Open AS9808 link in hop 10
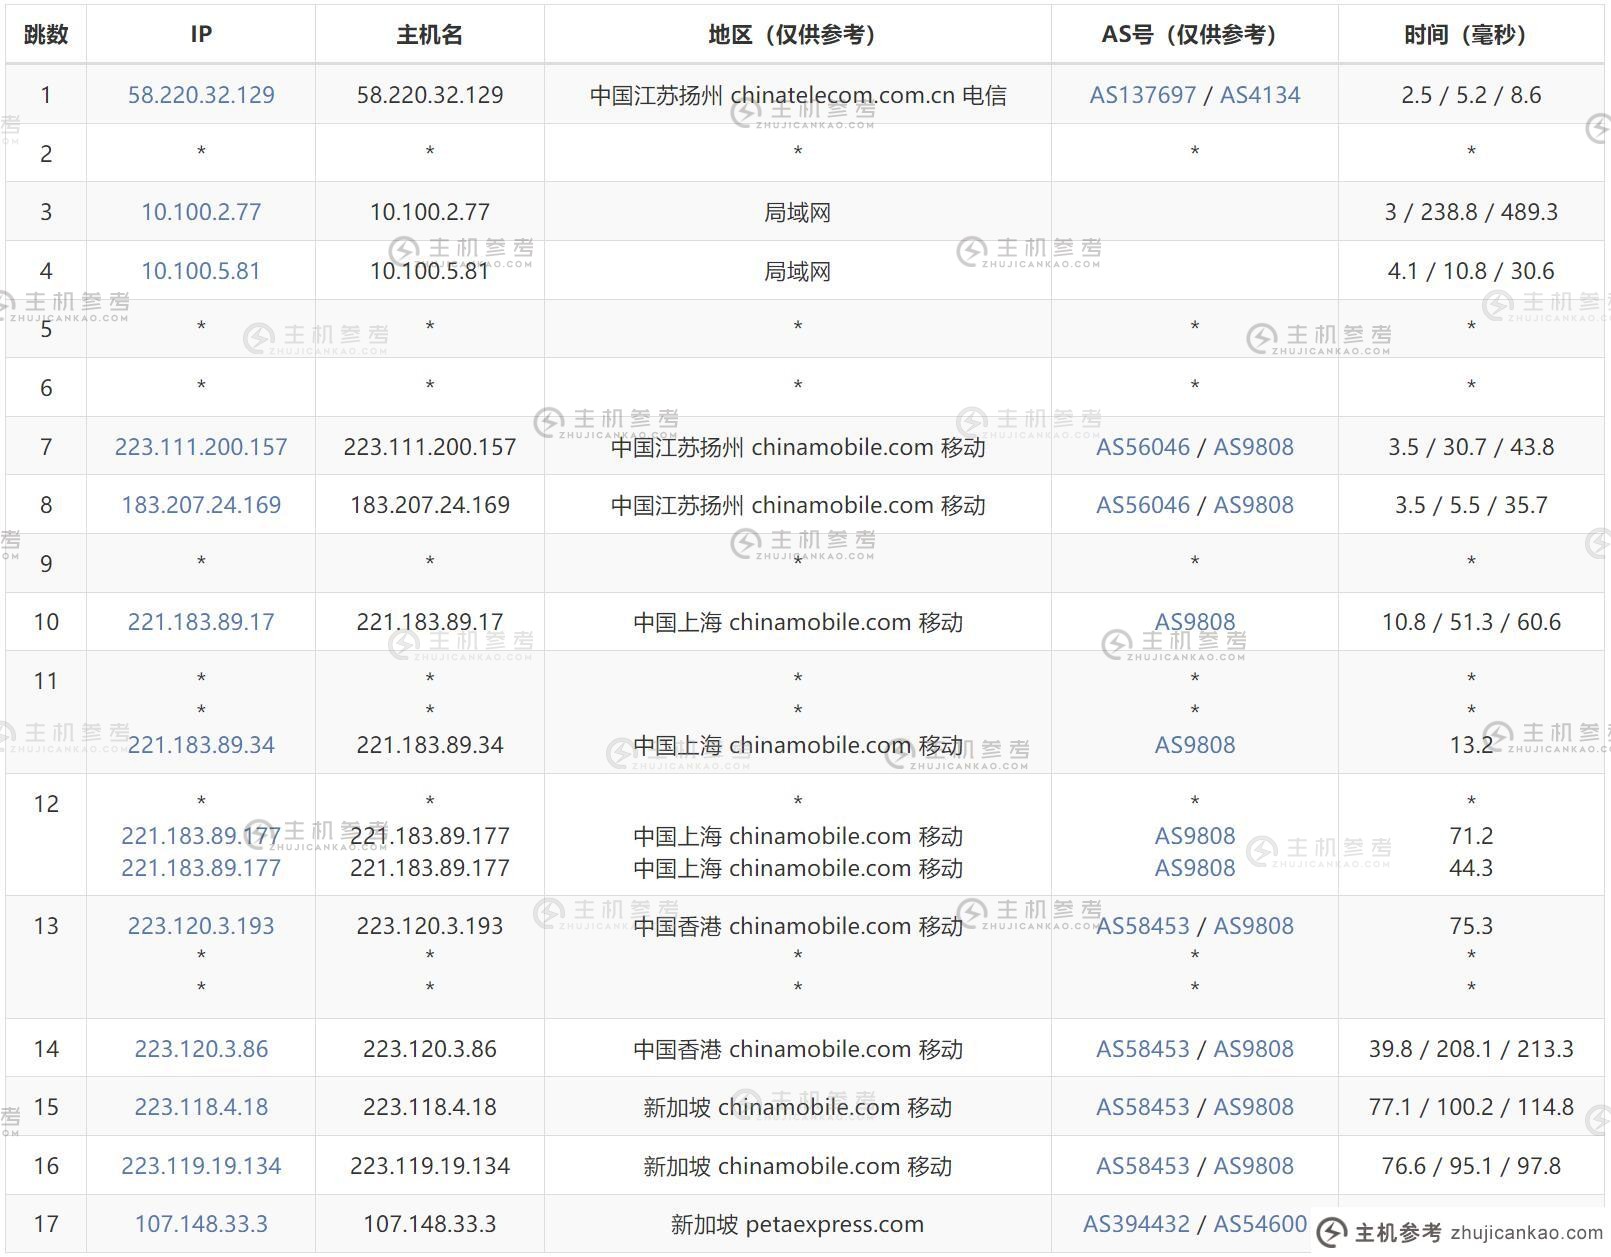 (1195, 622)
